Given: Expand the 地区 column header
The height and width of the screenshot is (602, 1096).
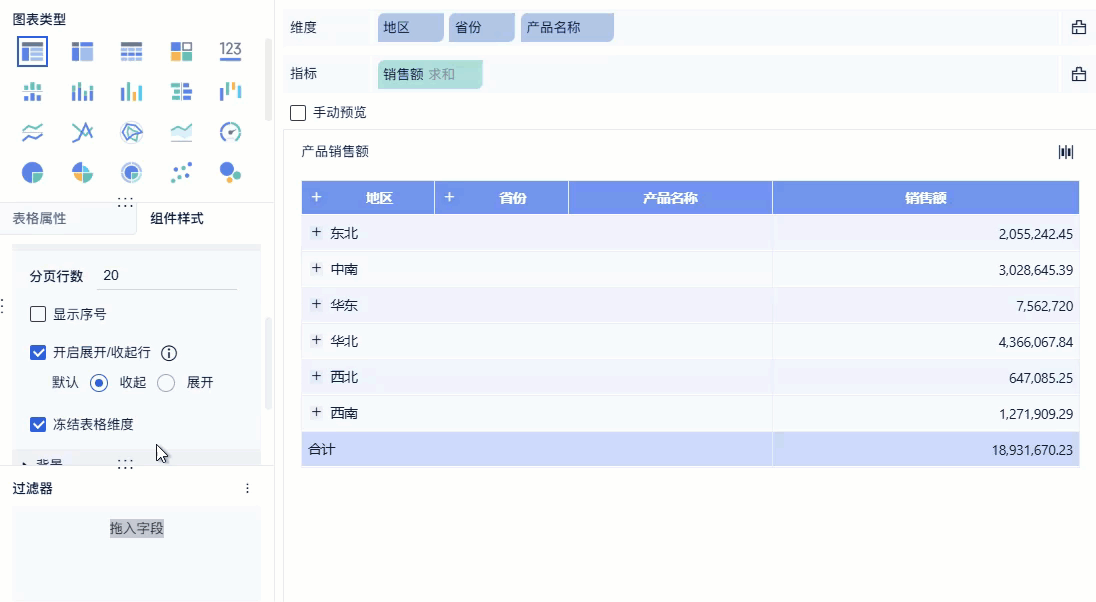Looking at the screenshot, I should (316, 197).
